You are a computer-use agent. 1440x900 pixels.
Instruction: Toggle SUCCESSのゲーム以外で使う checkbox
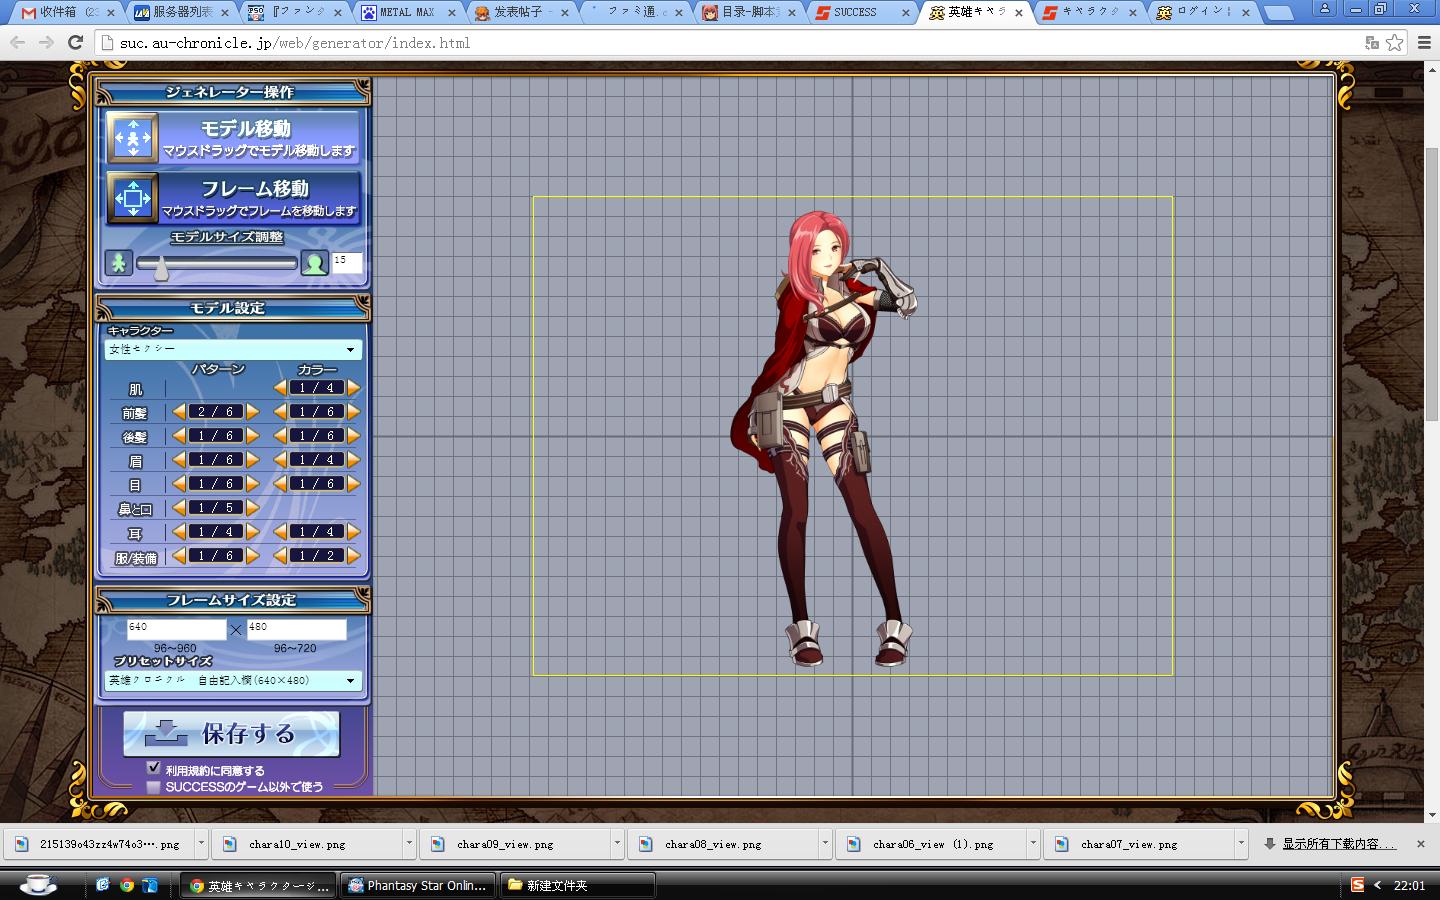pos(153,786)
